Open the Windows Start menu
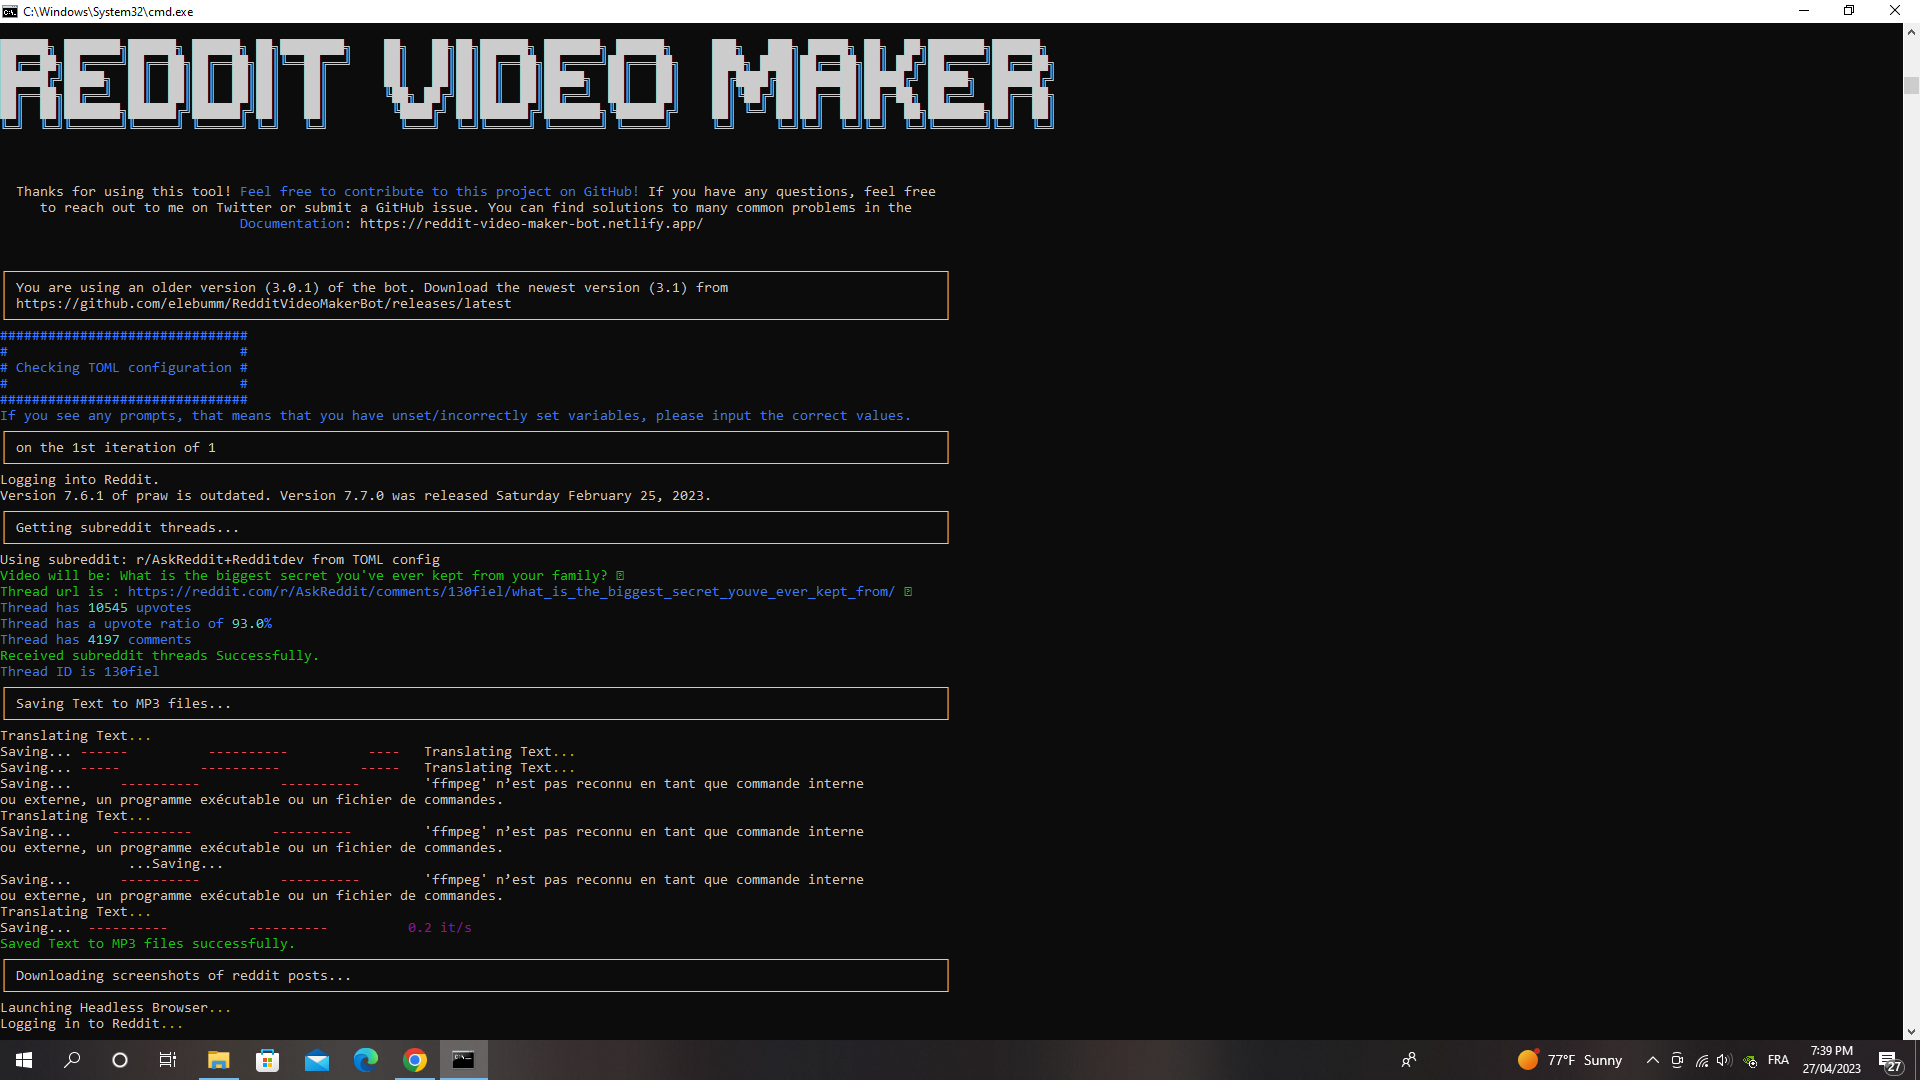 22,1059
